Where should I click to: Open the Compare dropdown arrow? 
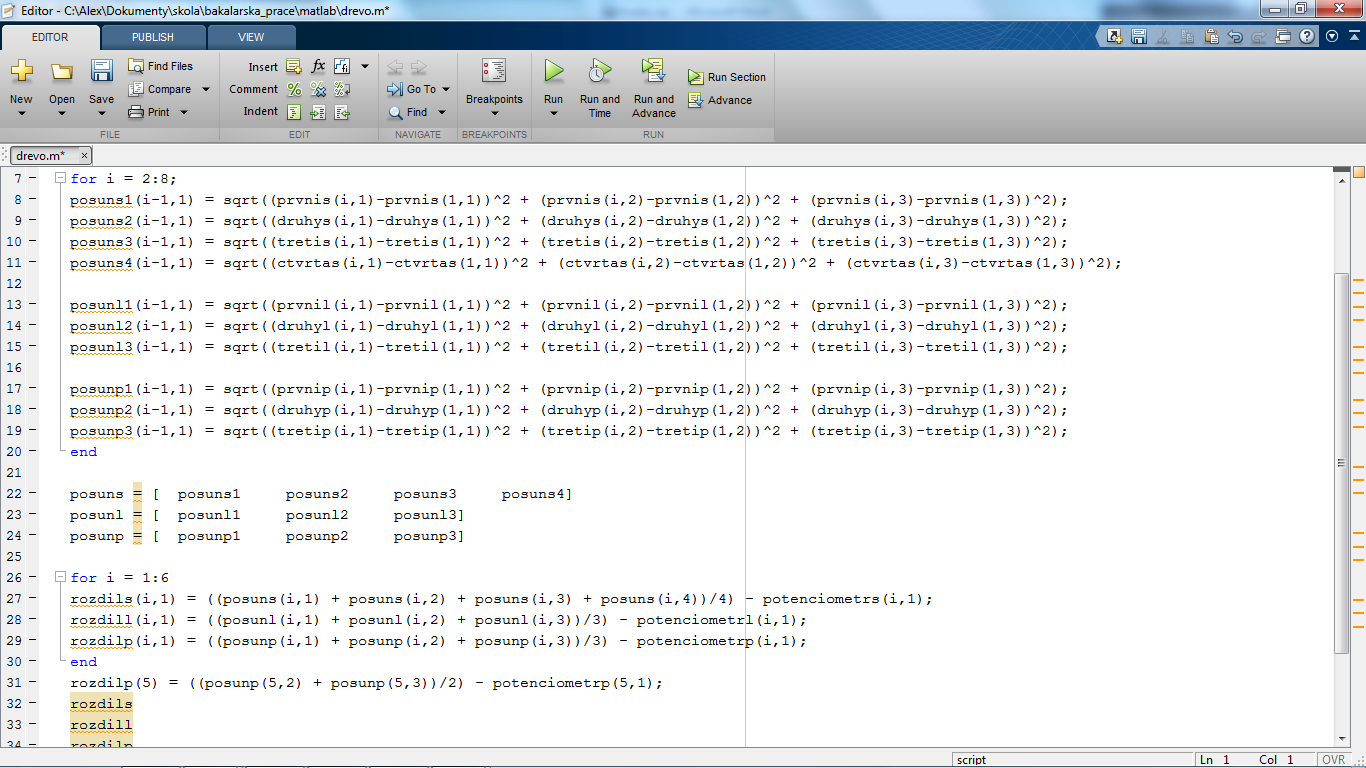[x=206, y=89]
